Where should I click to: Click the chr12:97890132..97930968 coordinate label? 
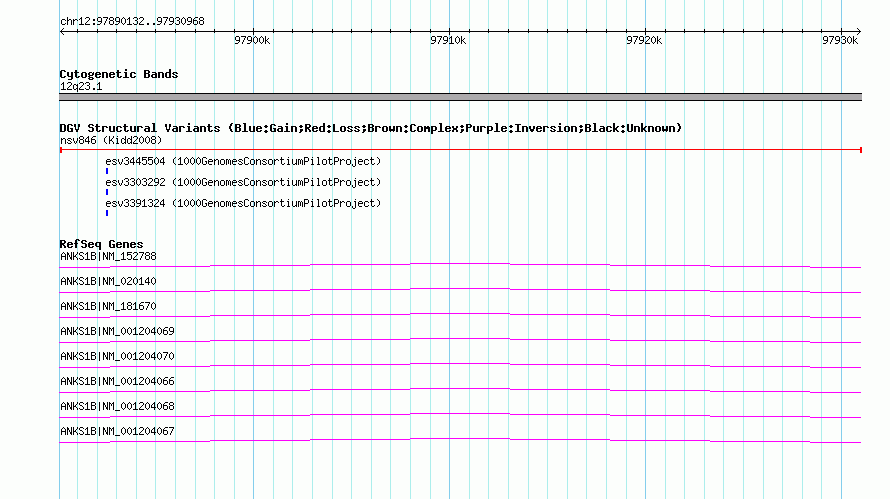click(132, 21)
